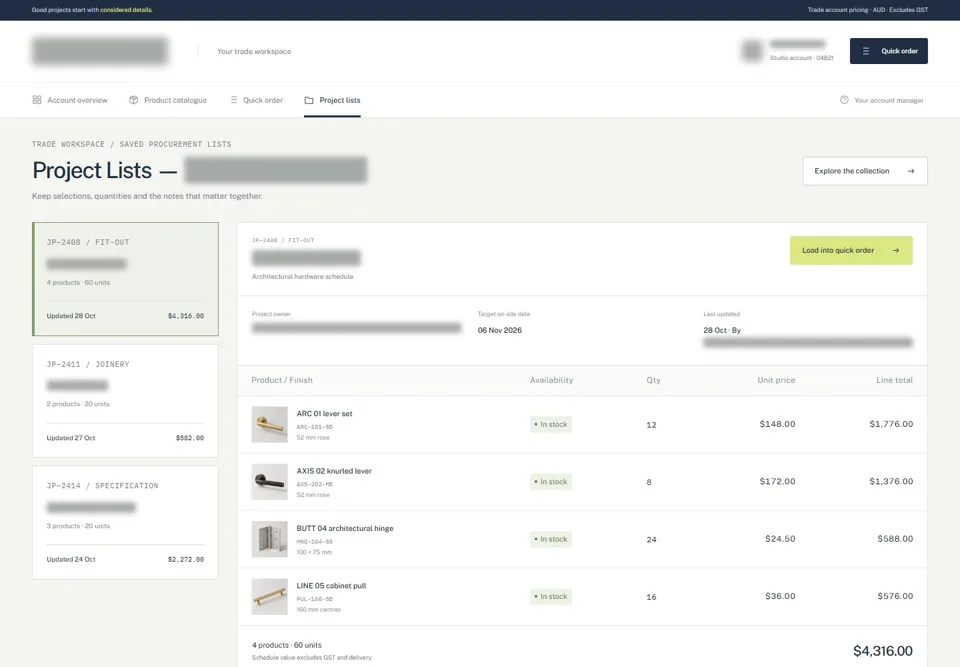The image size is (960, 667).
Task: Click the LINE 05 cabinet pull name
Action: coord(331,586)
